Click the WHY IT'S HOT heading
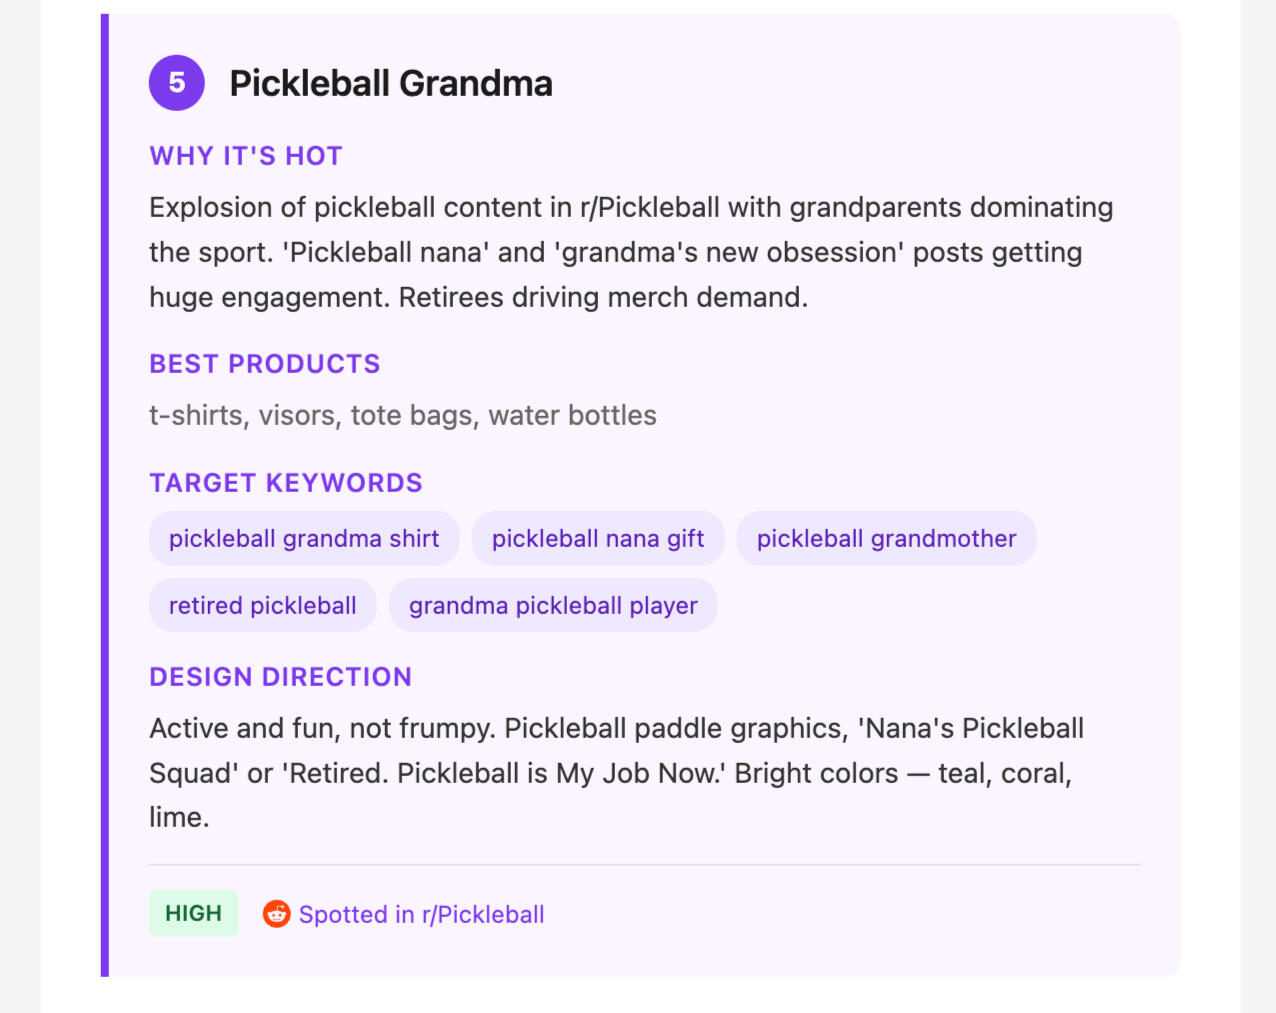1276x1013 pixels. [246, 156]
